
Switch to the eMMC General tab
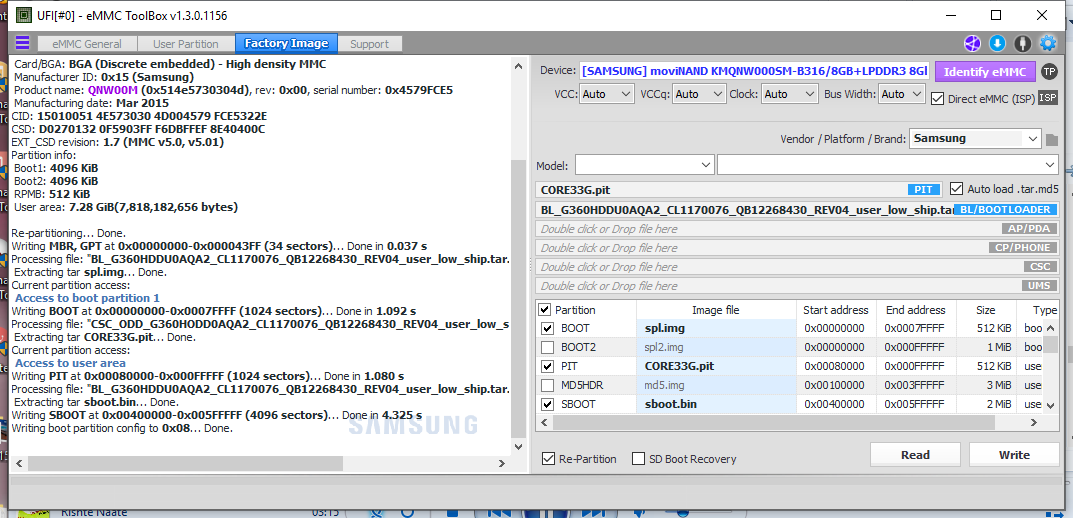[x=87, y=44]
